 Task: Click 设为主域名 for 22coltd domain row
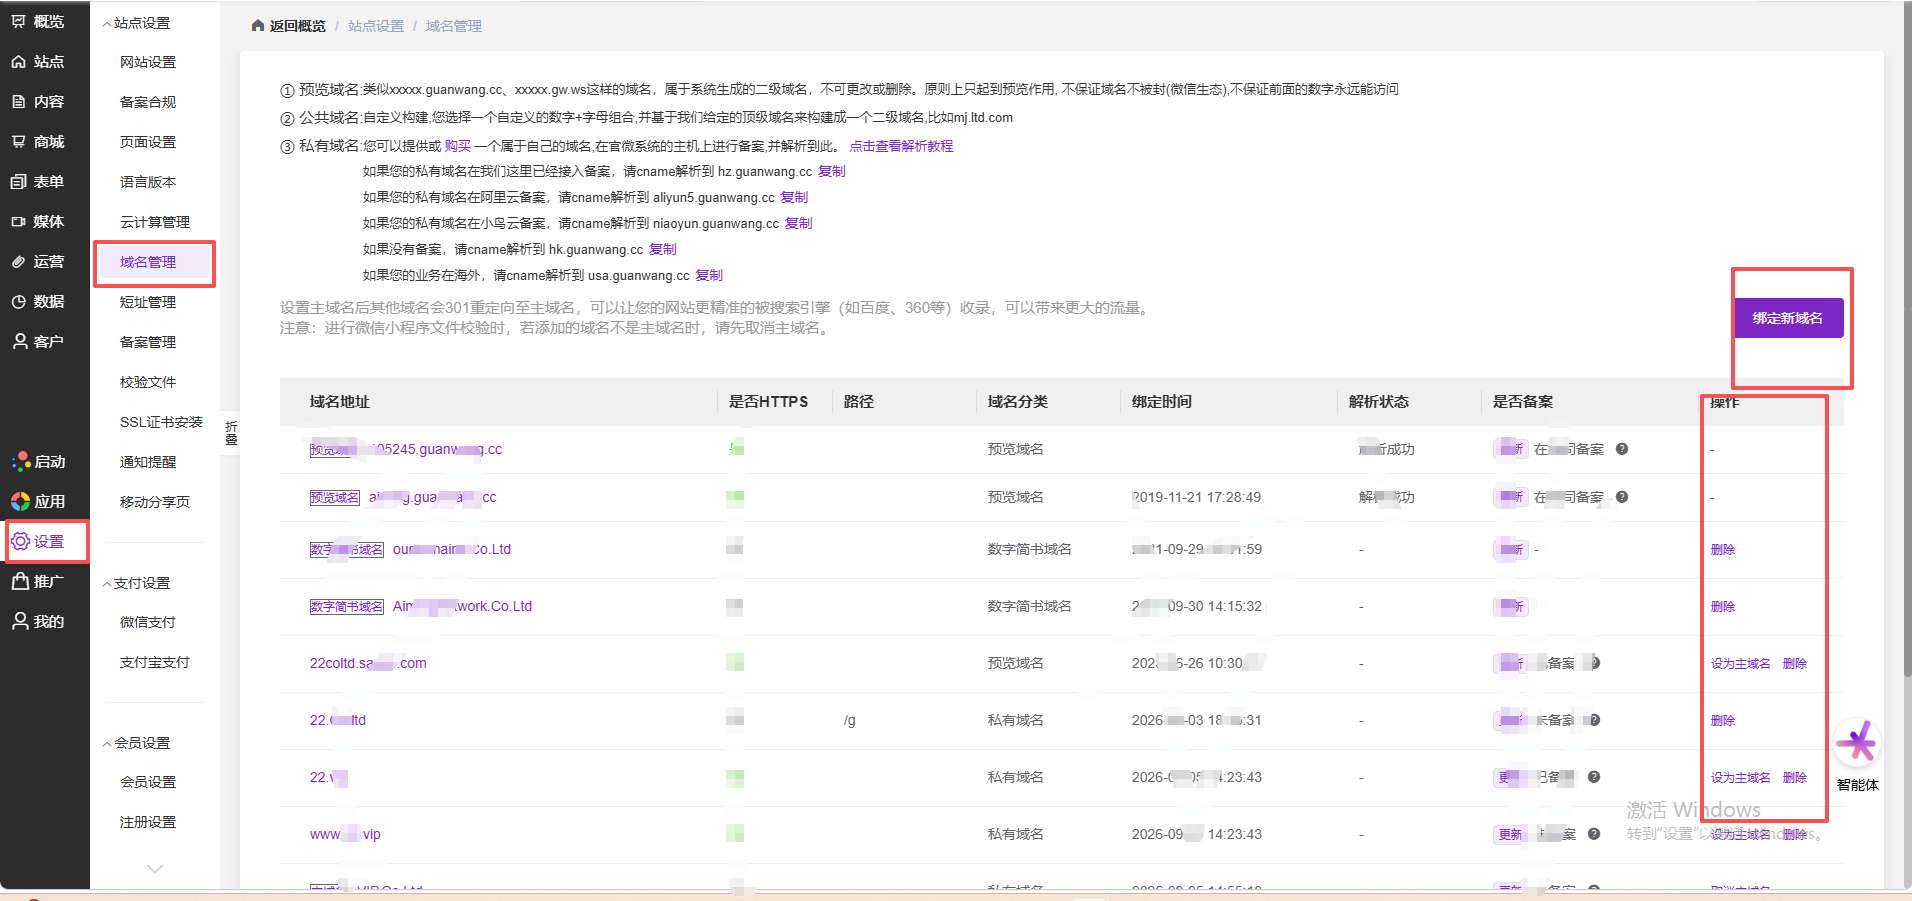[x=1740, y=663]
